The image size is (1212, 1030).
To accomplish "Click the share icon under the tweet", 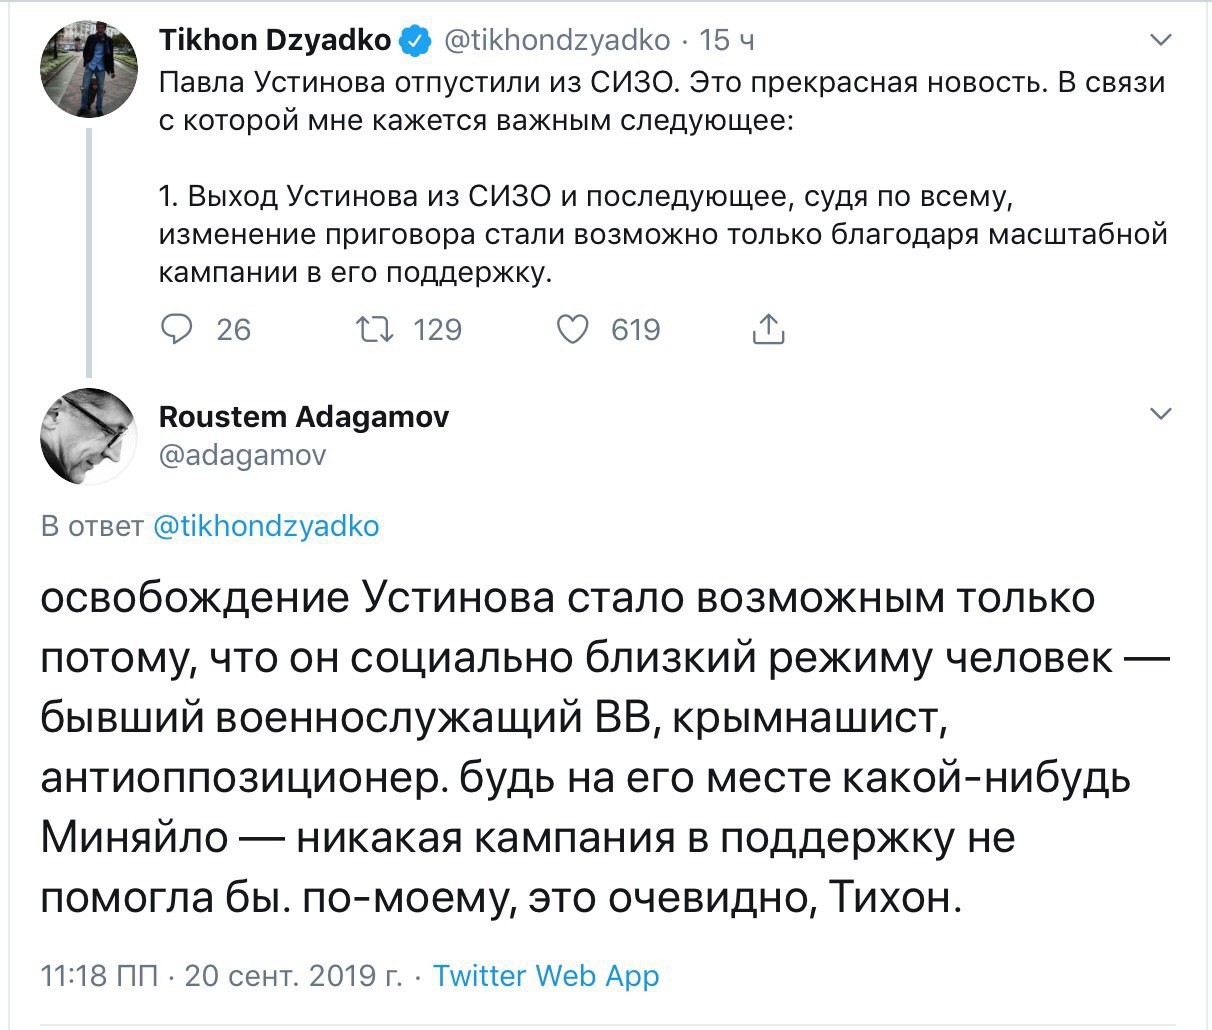I will 767,329.
